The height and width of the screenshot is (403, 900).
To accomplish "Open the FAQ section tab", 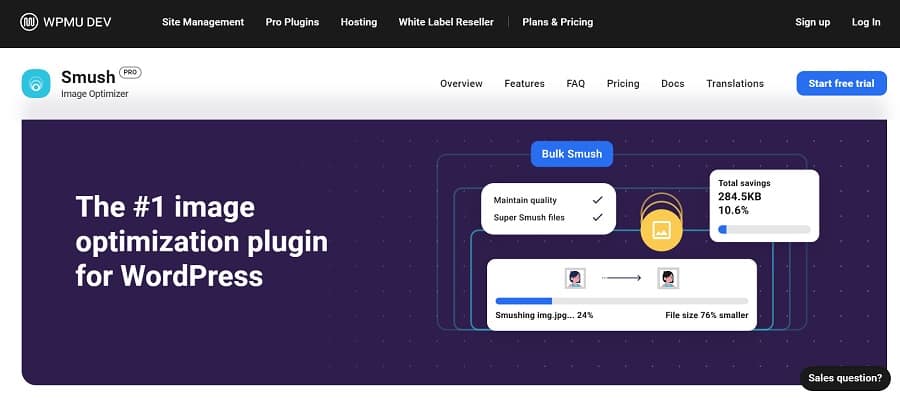I will [576, 84].
